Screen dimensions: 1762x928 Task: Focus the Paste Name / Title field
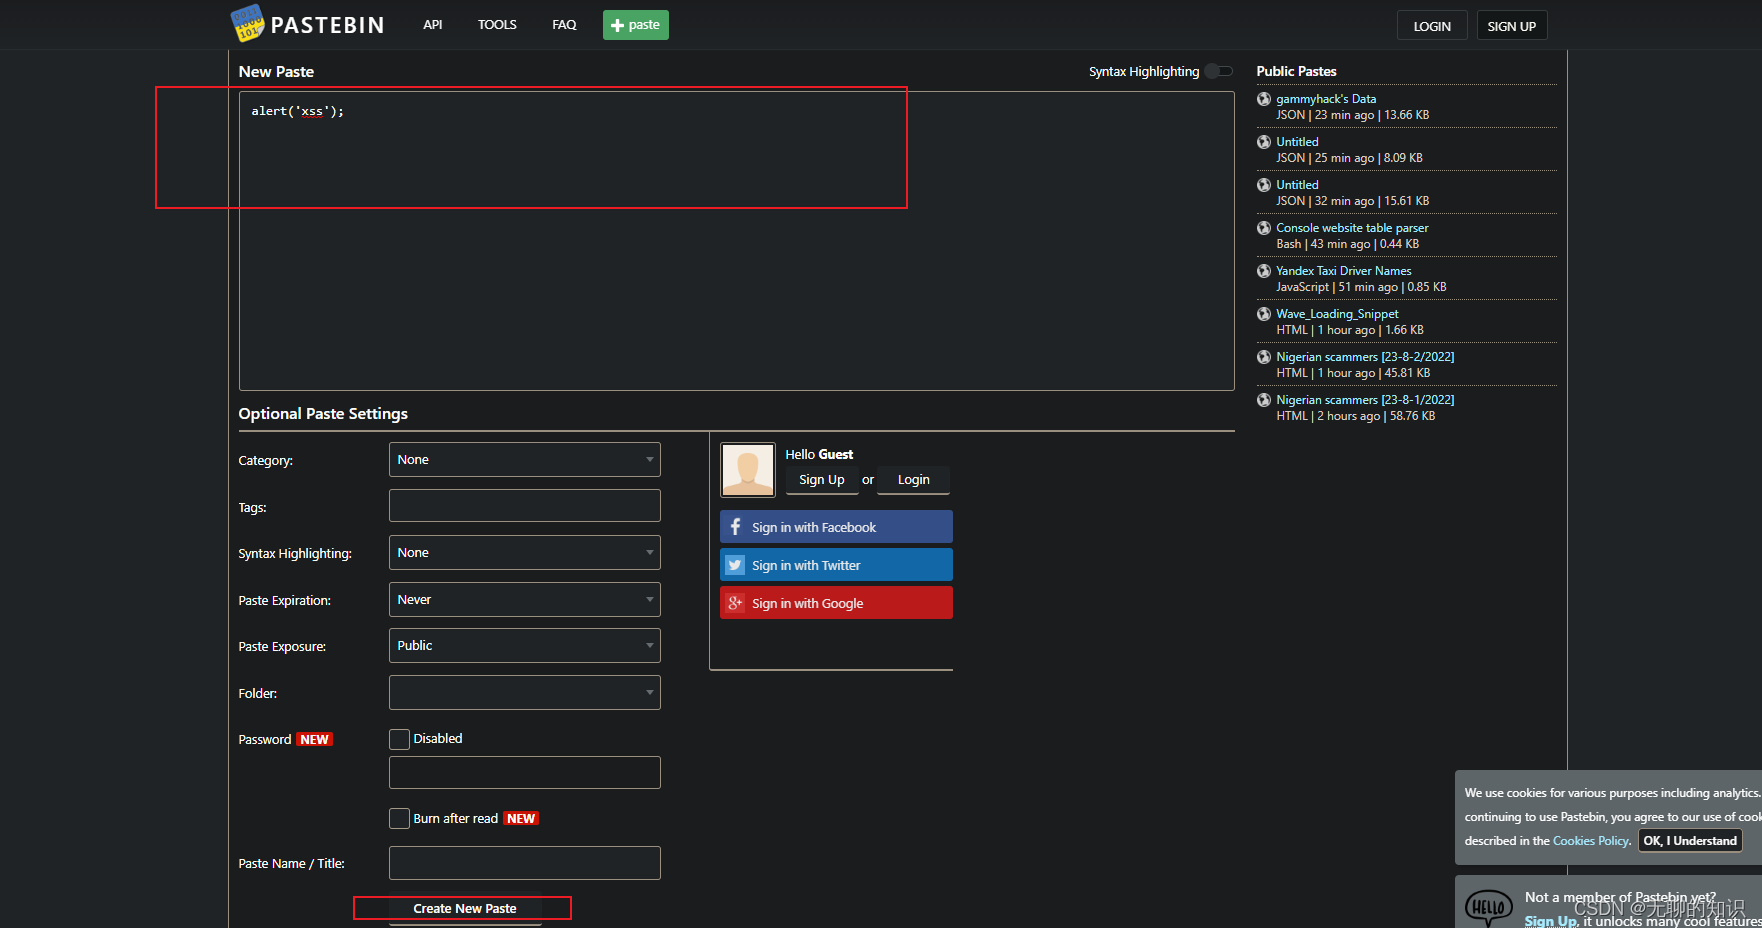[525, 863]
